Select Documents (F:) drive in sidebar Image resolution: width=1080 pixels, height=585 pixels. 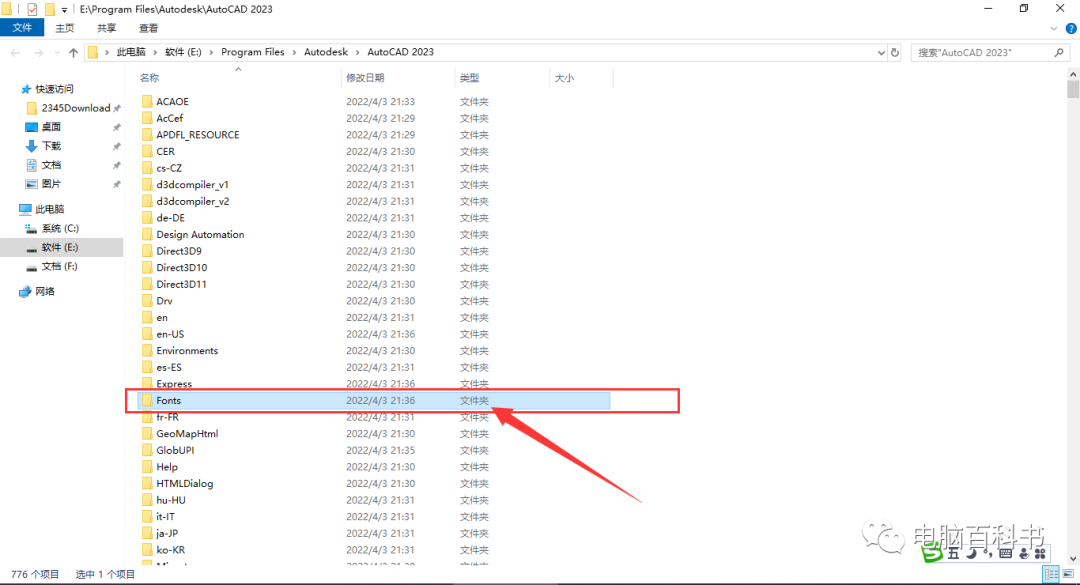point(52,267)
